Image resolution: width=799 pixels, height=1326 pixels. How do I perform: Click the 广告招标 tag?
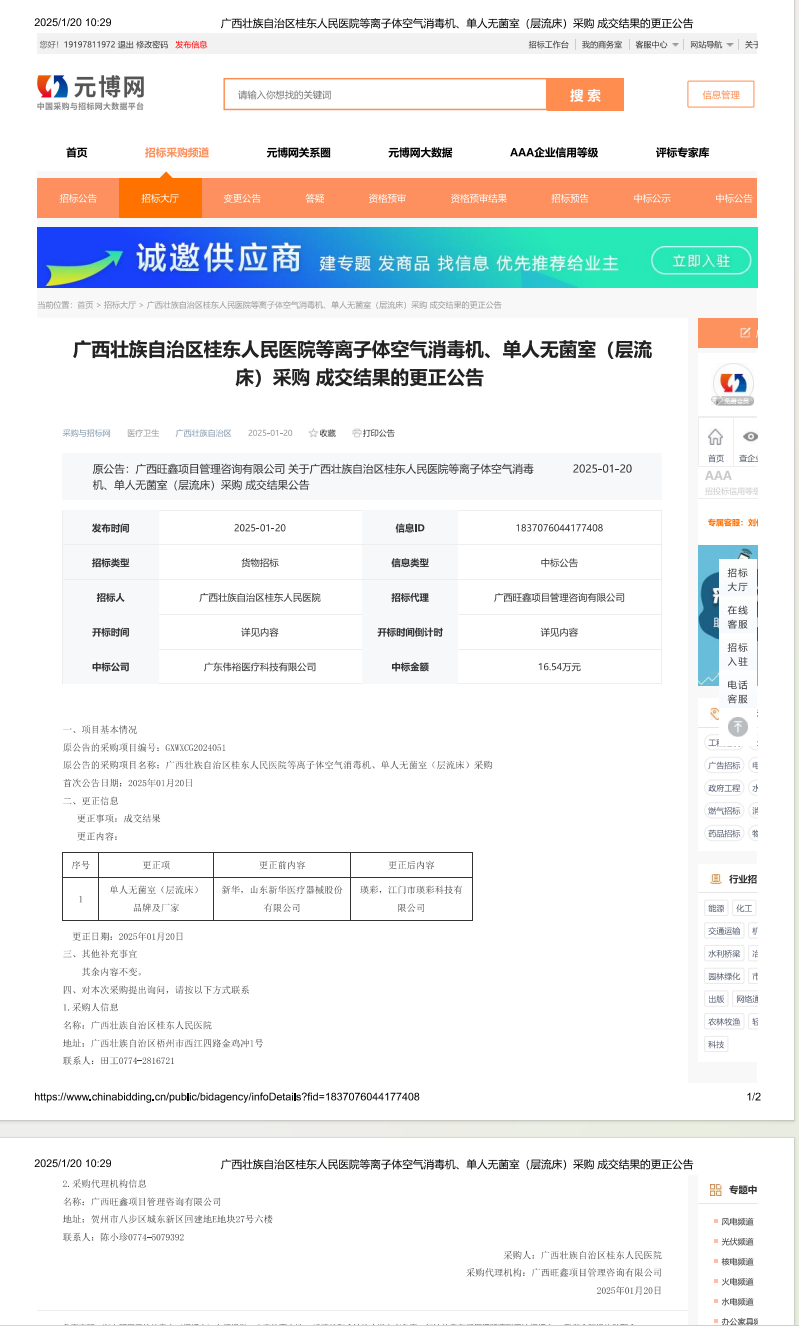[725, 765]
